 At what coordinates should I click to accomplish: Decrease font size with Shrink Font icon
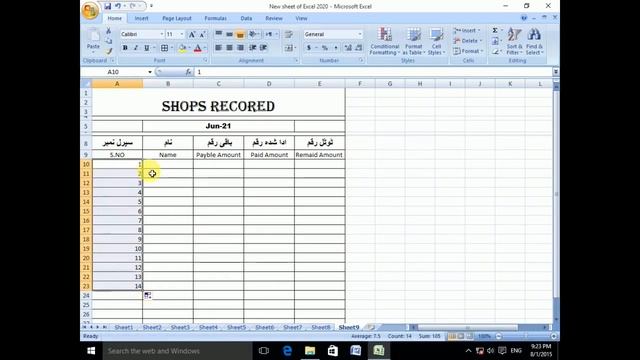202,34
